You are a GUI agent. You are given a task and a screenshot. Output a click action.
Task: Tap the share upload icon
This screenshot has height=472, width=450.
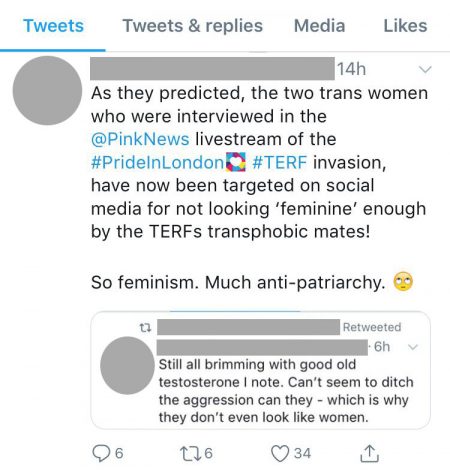(369, 453)
